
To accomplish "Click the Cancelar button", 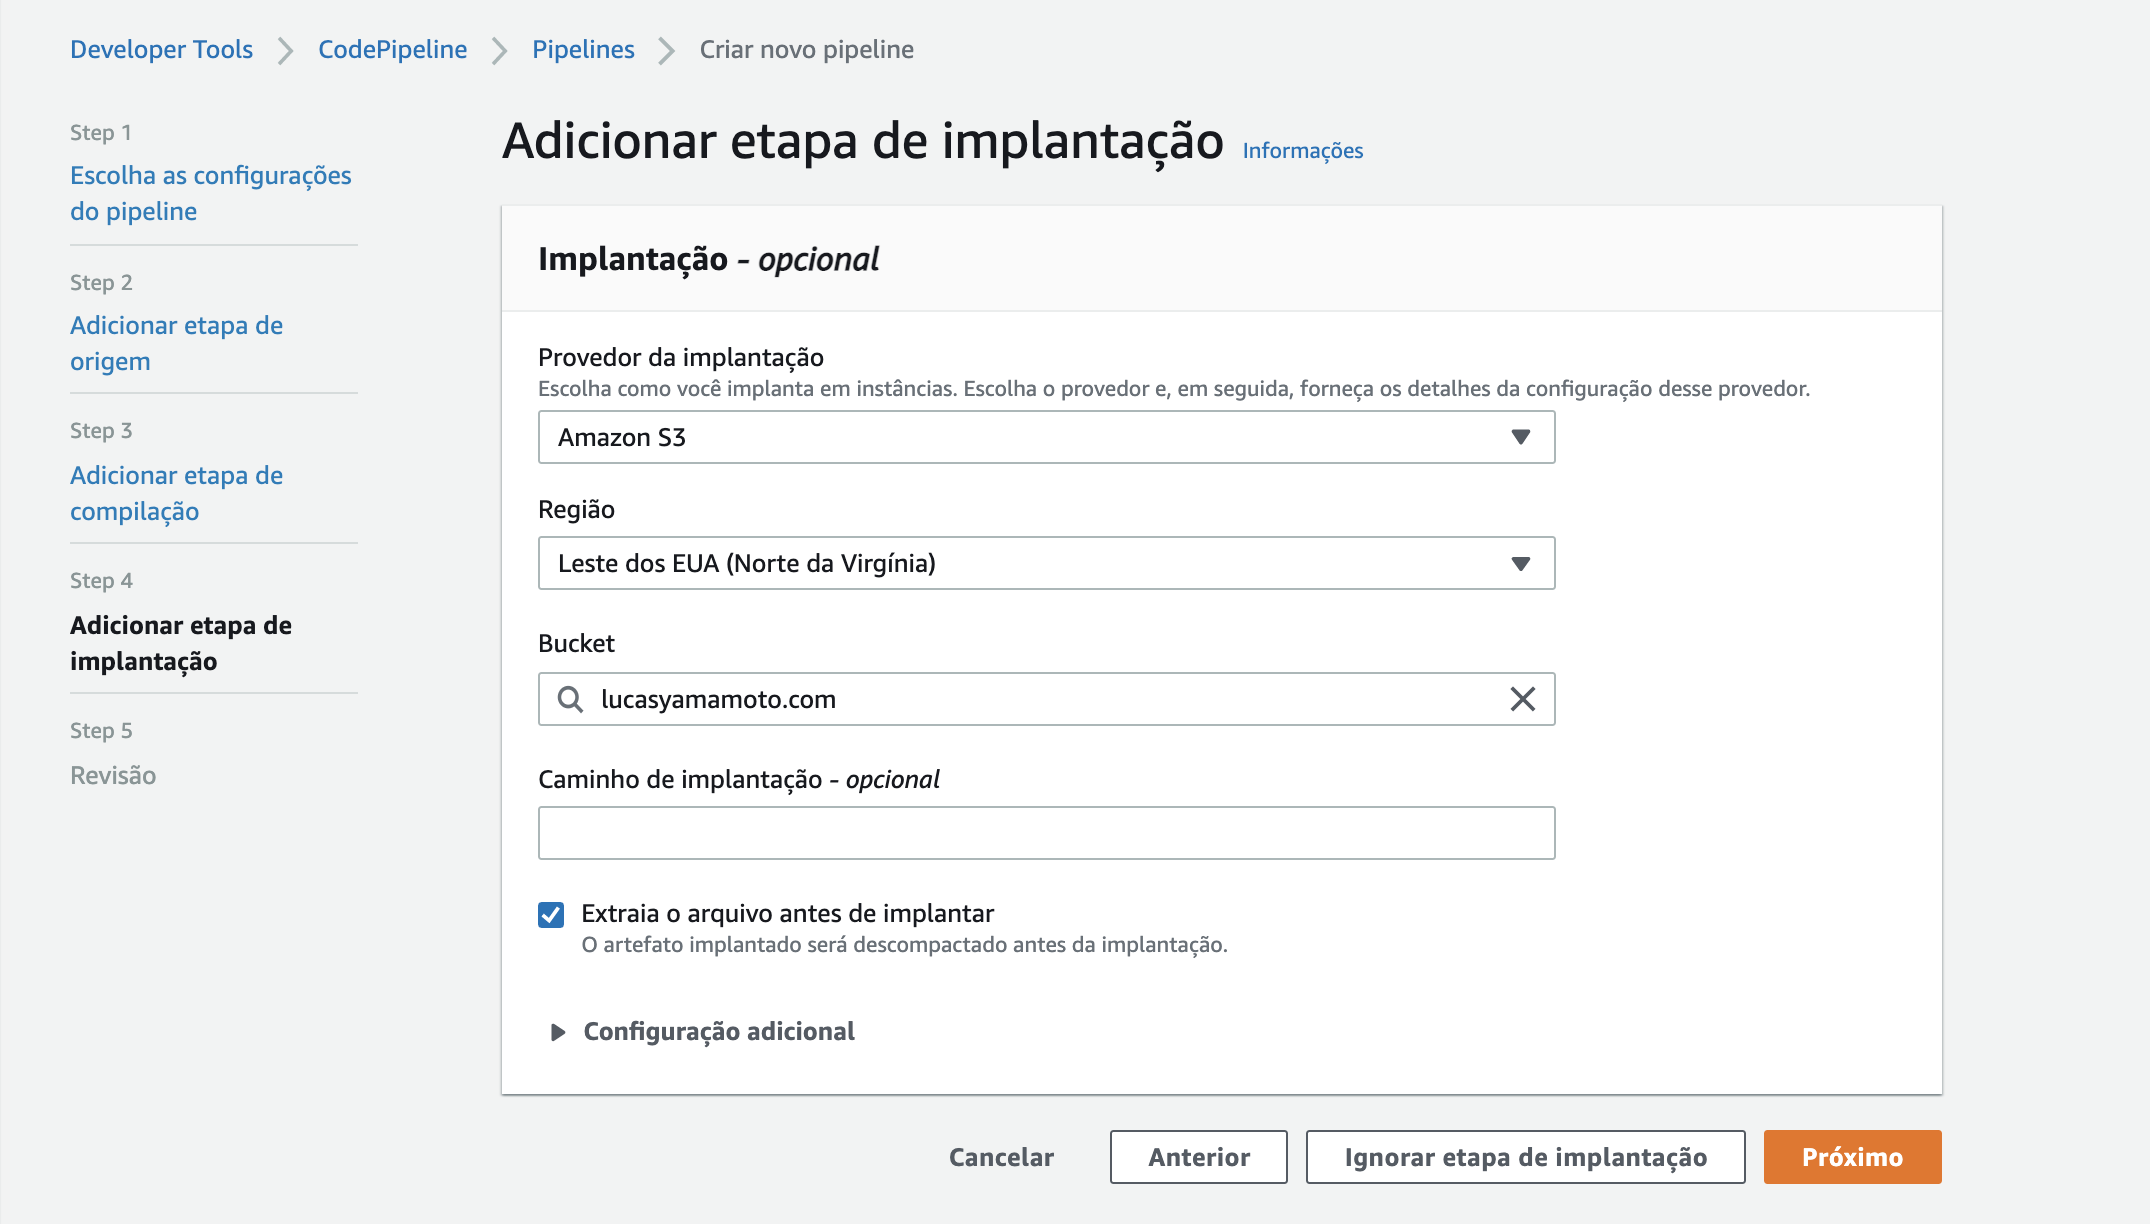I will coord(1001,1157).
